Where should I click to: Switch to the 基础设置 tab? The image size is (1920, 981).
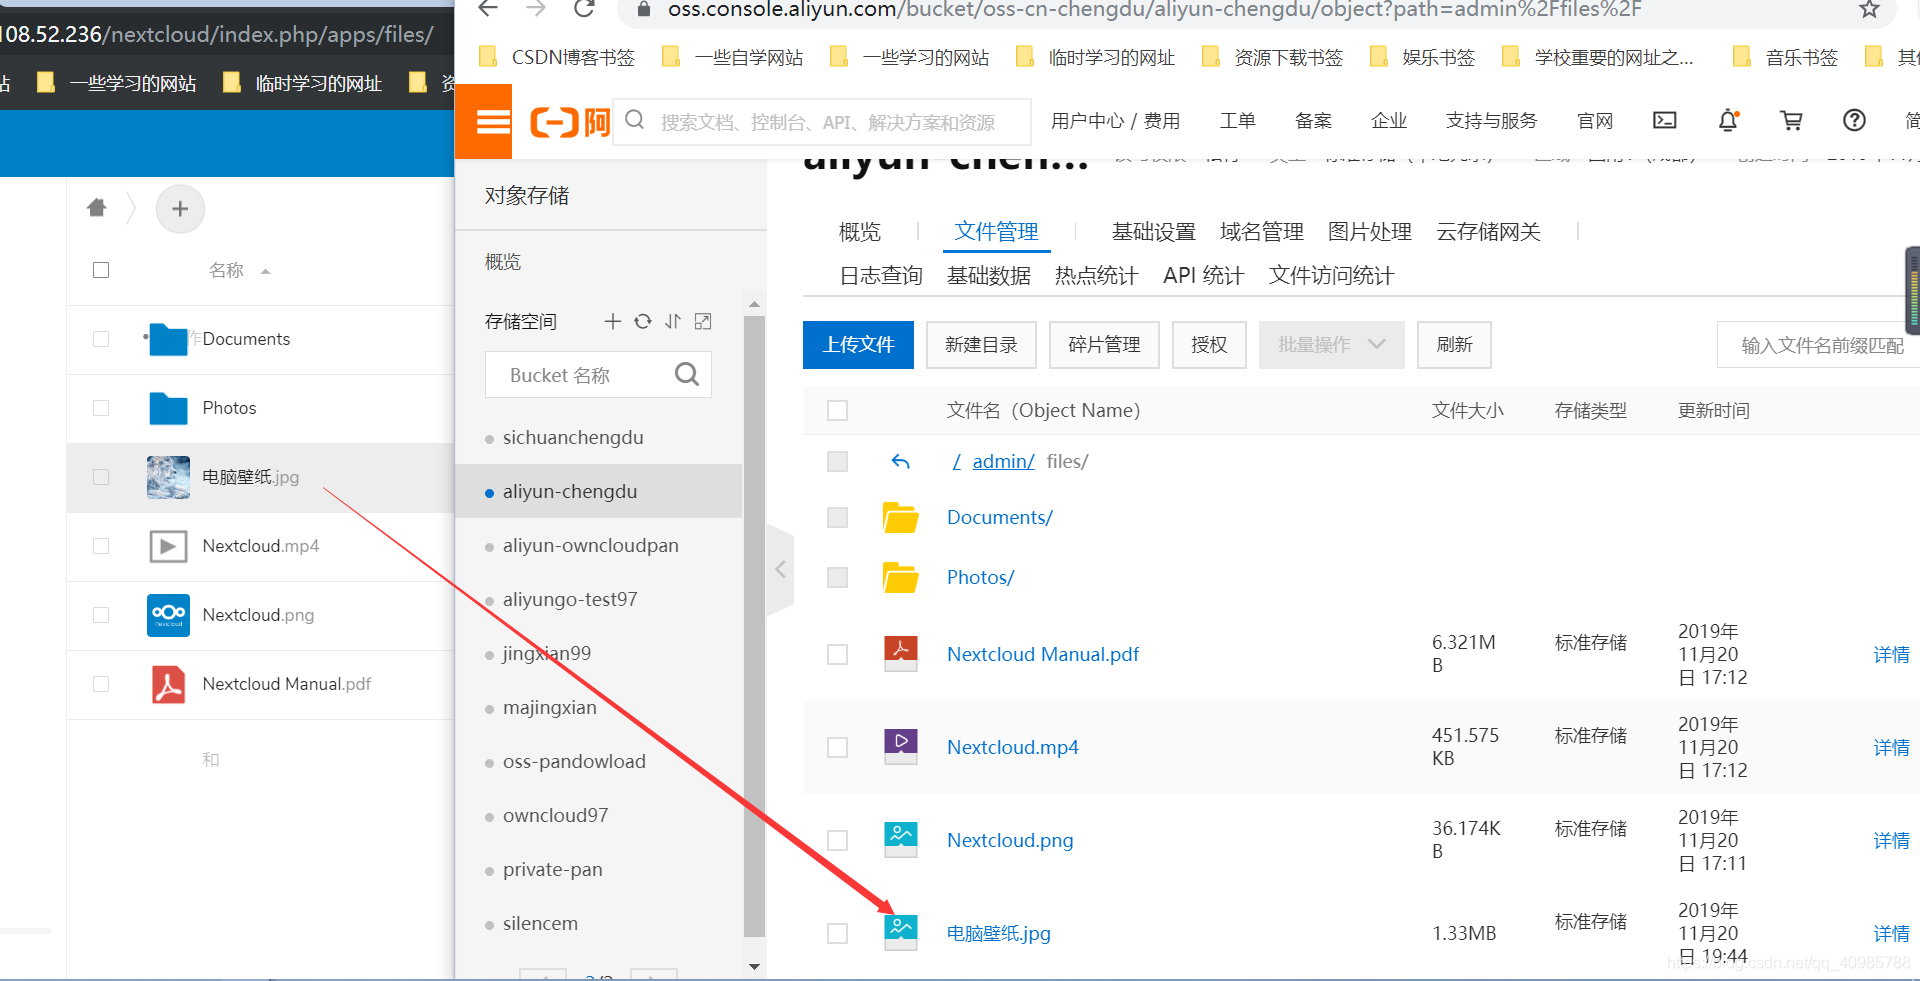point(1154,232)
